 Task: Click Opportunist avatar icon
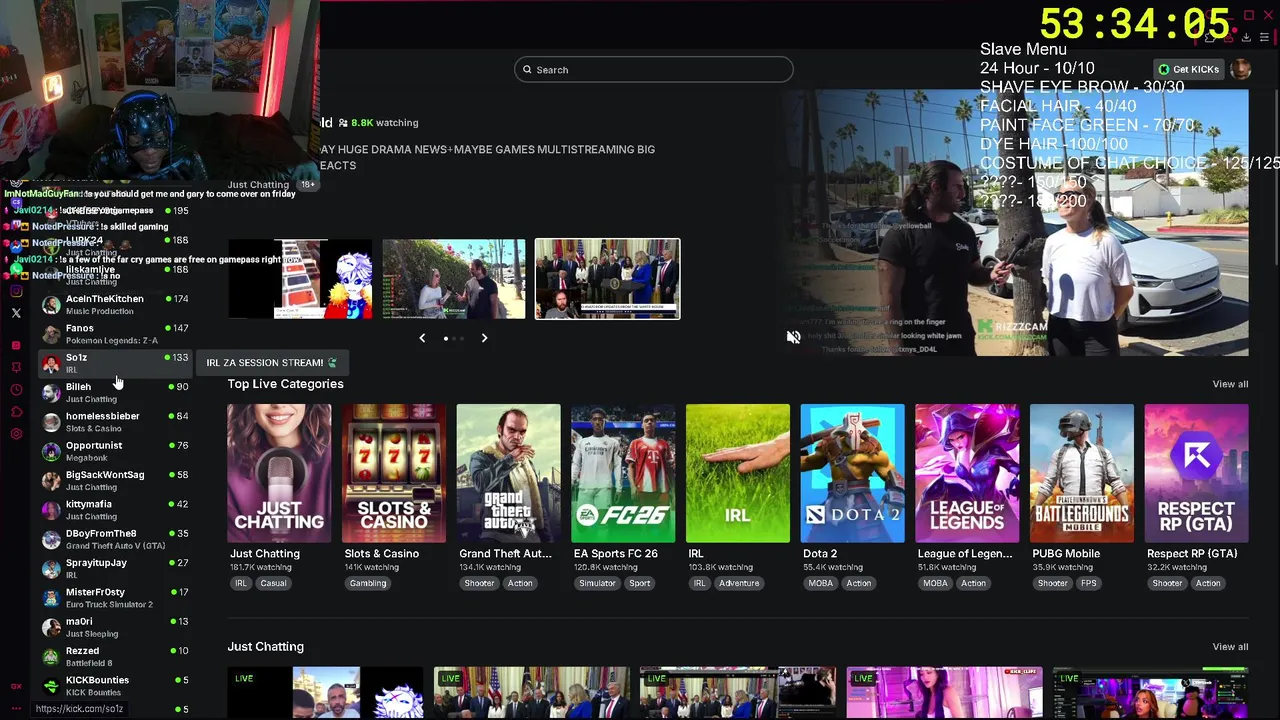51,451
